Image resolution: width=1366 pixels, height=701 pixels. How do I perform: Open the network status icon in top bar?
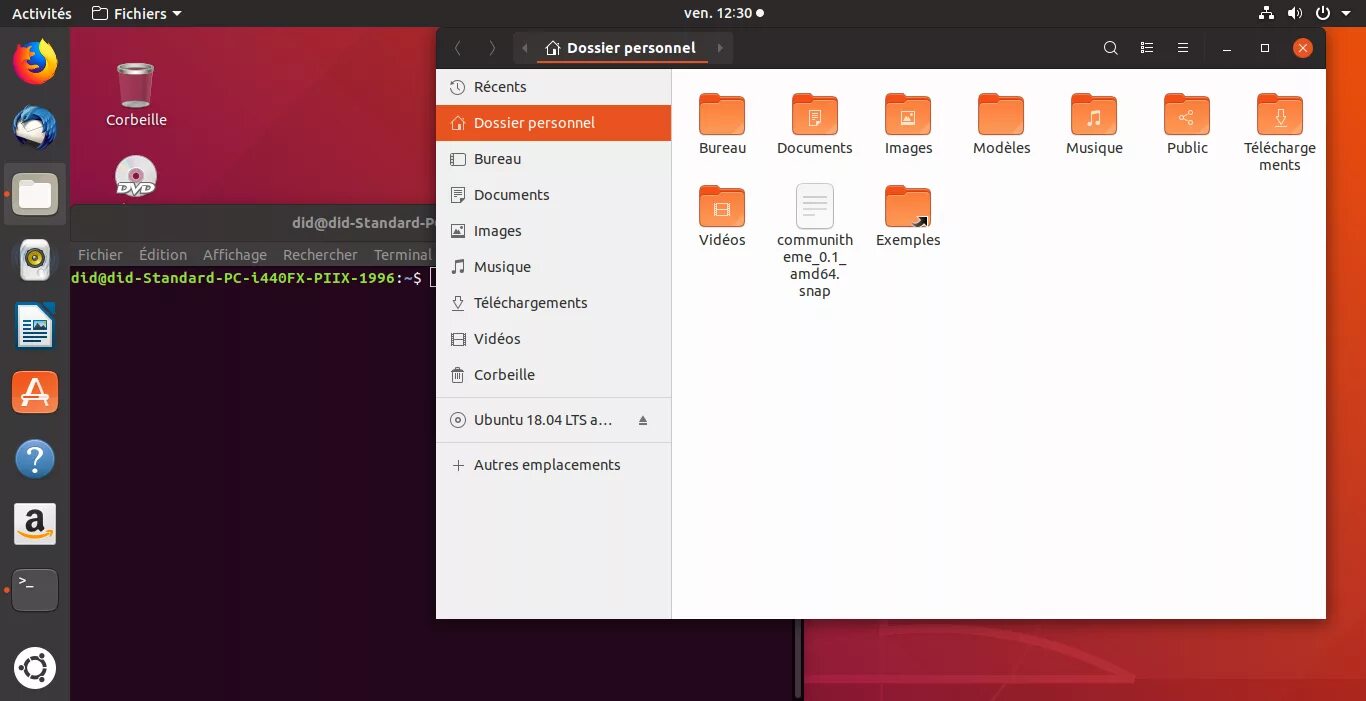[x=1267, y=13]
